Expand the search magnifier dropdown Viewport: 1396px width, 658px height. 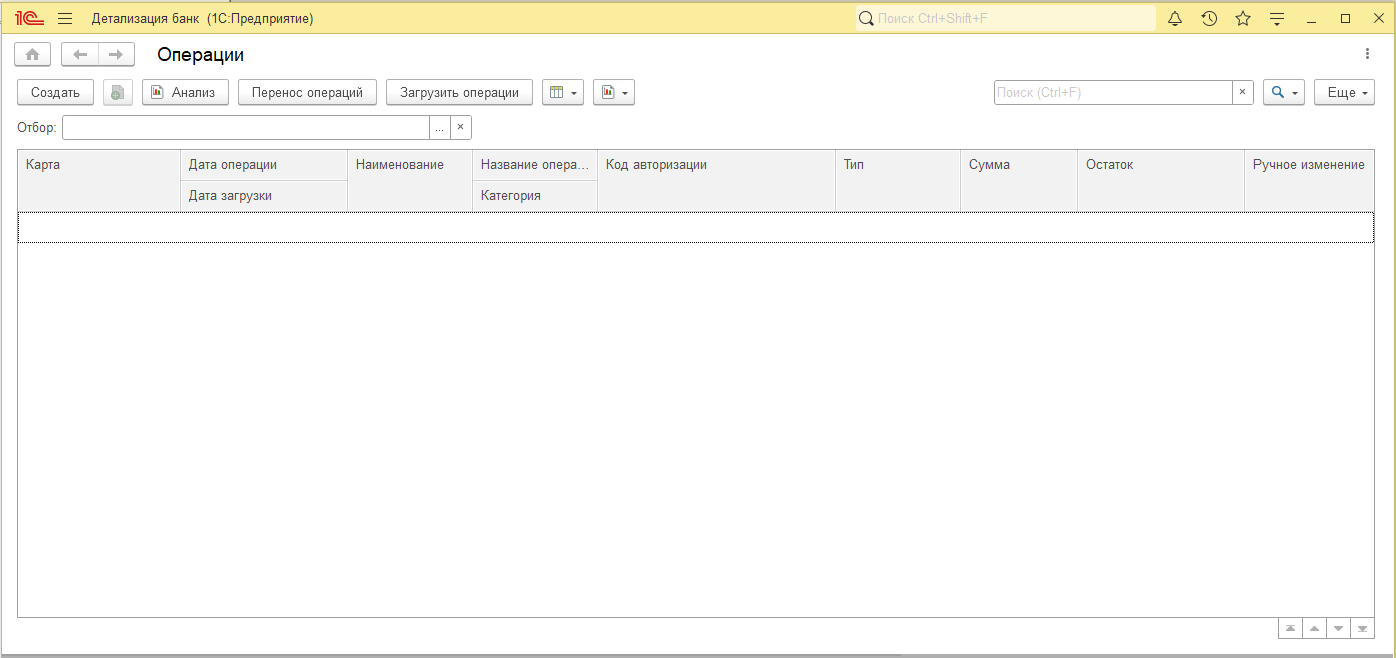point(1284,92)
